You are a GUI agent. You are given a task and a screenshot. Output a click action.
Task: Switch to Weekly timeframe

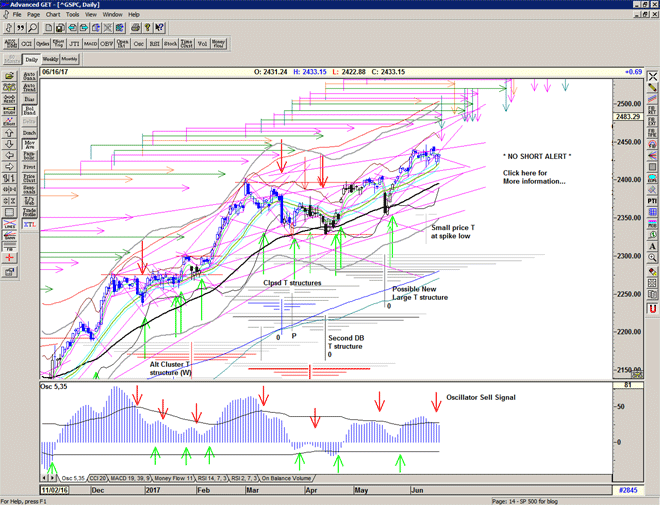point(49,60)
